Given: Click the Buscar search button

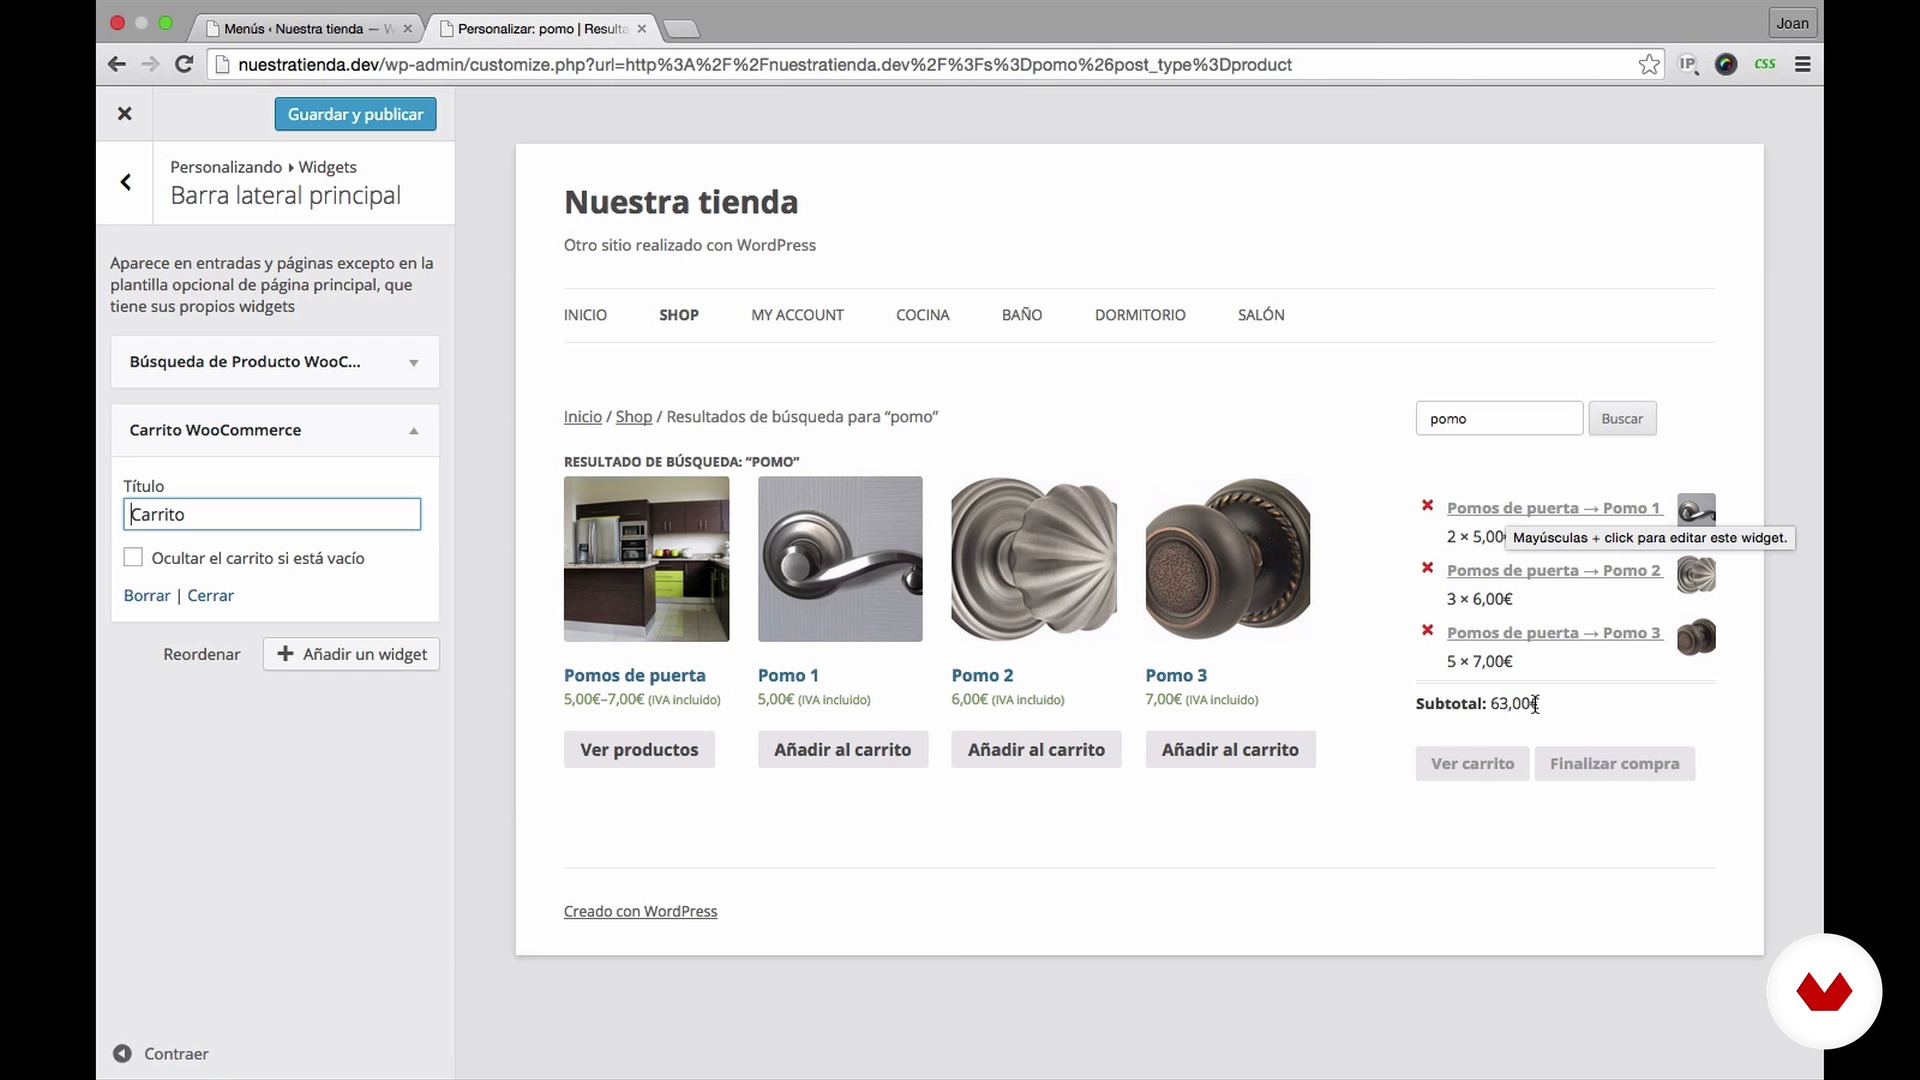Looking at the screenshot, I should [x=1622, y=418].
